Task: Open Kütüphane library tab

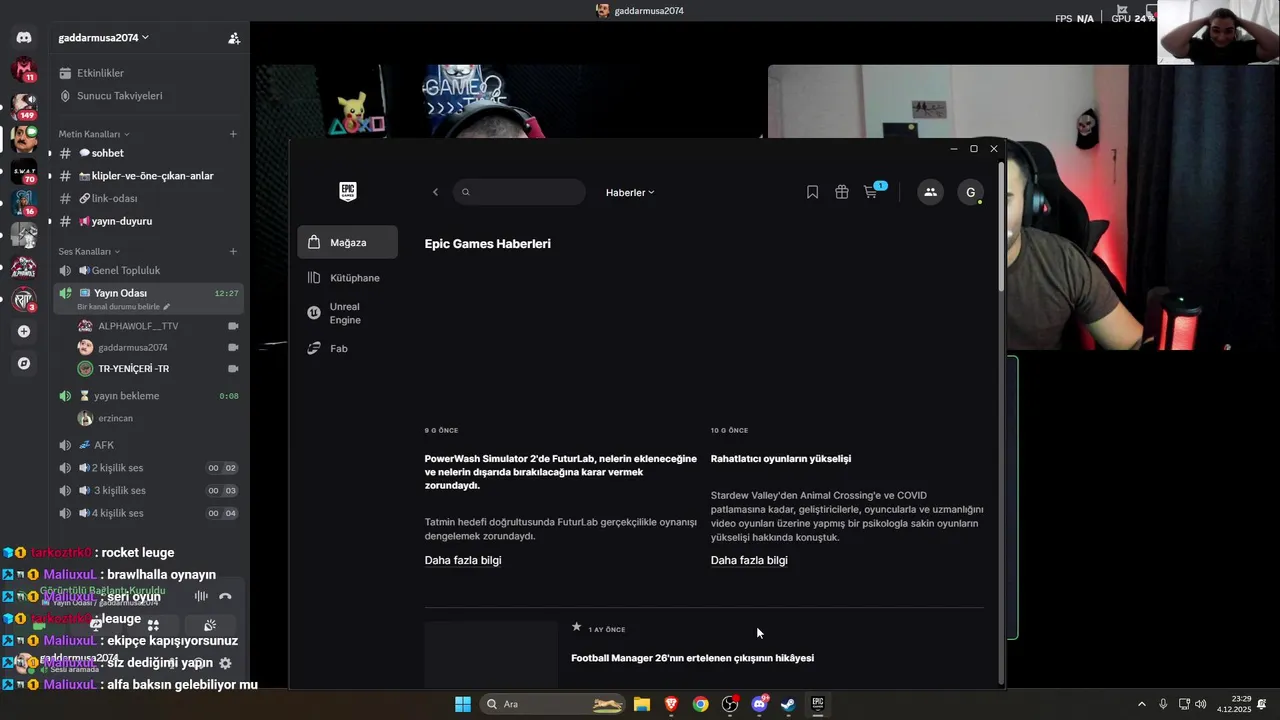Action: [x=347, y=278]
